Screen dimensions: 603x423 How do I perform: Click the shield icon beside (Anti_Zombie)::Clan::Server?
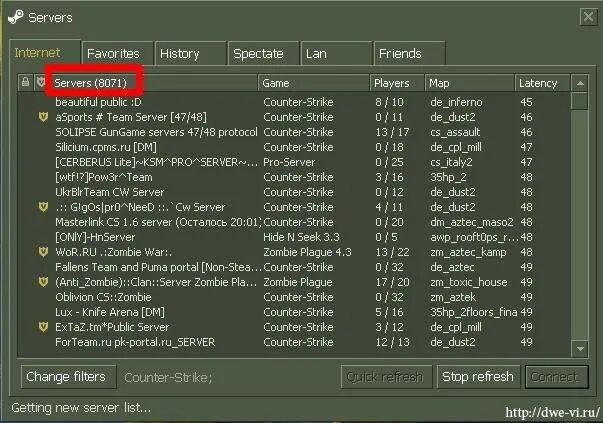coord(43,282)
